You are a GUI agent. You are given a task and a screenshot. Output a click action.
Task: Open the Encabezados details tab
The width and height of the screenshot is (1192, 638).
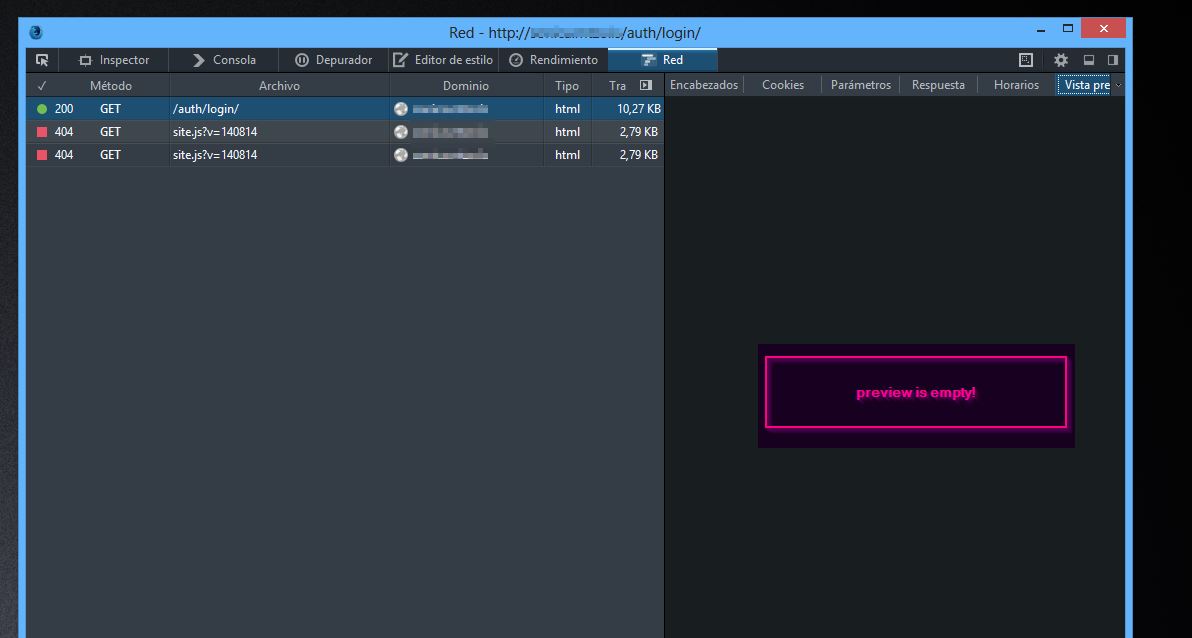pos(704,85)
